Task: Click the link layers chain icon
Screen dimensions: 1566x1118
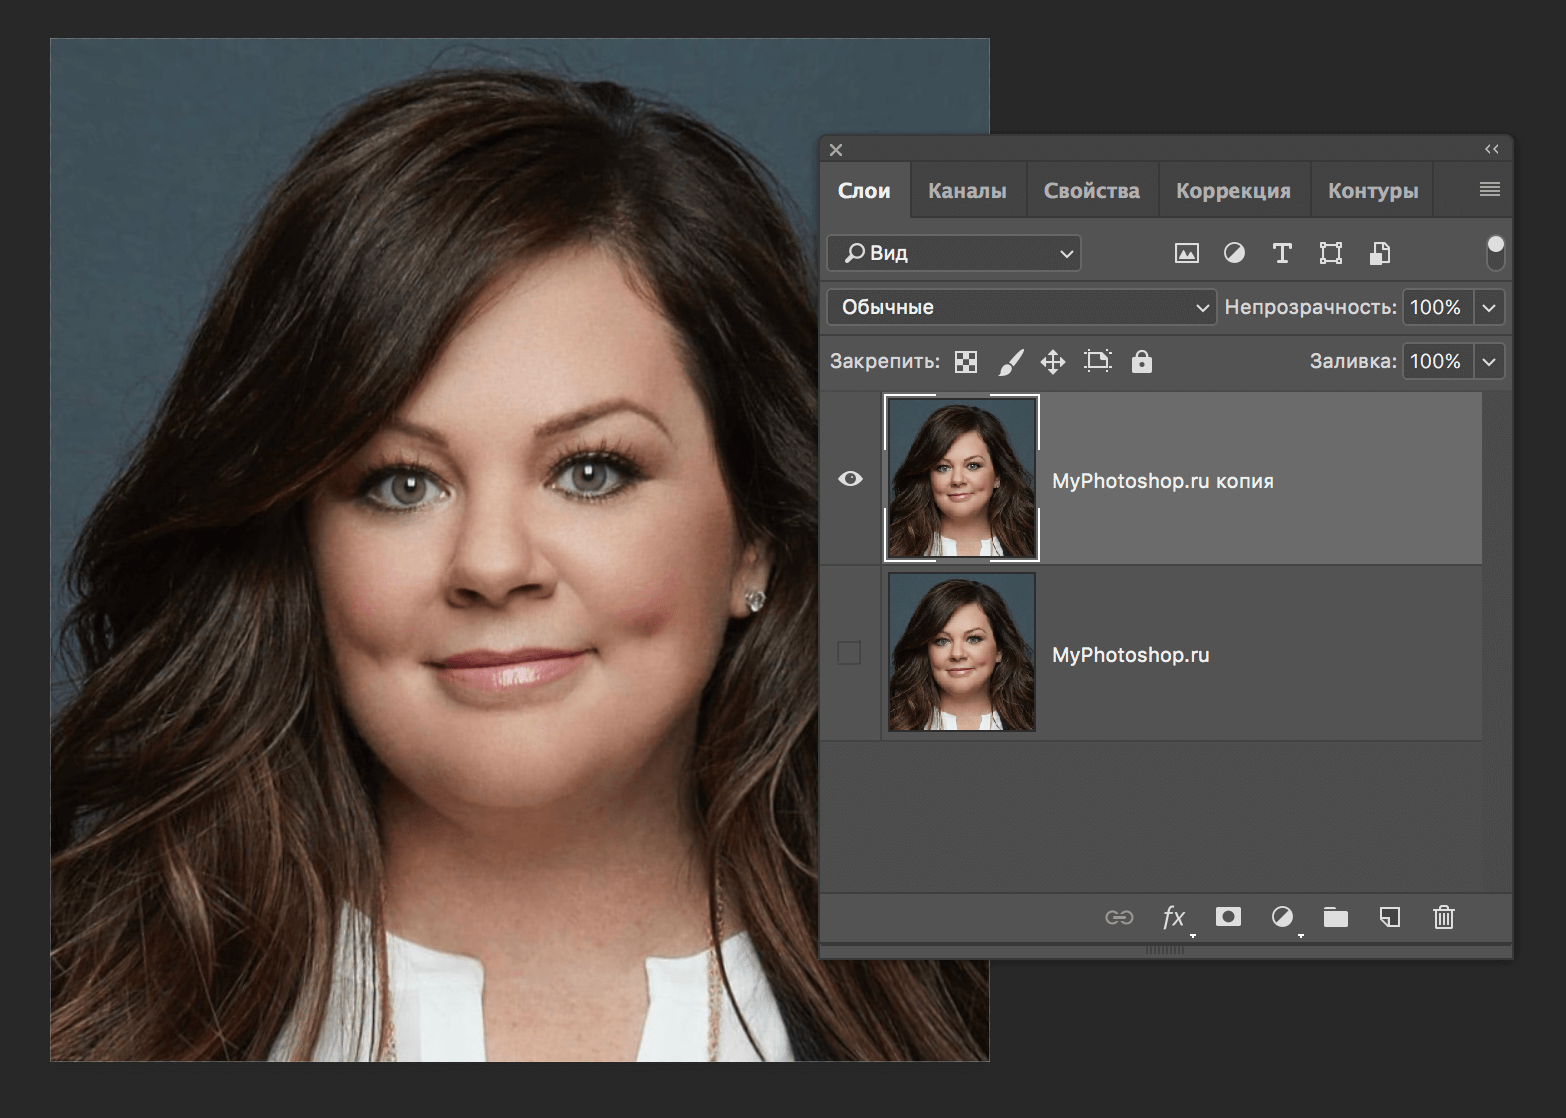Action: pyautogui.click(x=1119, y=917)
